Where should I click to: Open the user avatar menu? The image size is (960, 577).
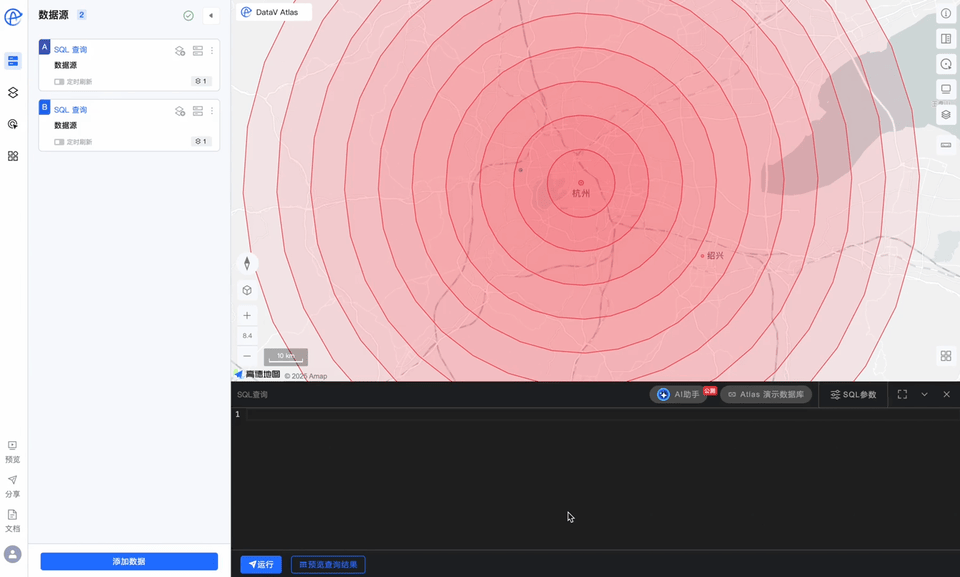coord(13,554)
